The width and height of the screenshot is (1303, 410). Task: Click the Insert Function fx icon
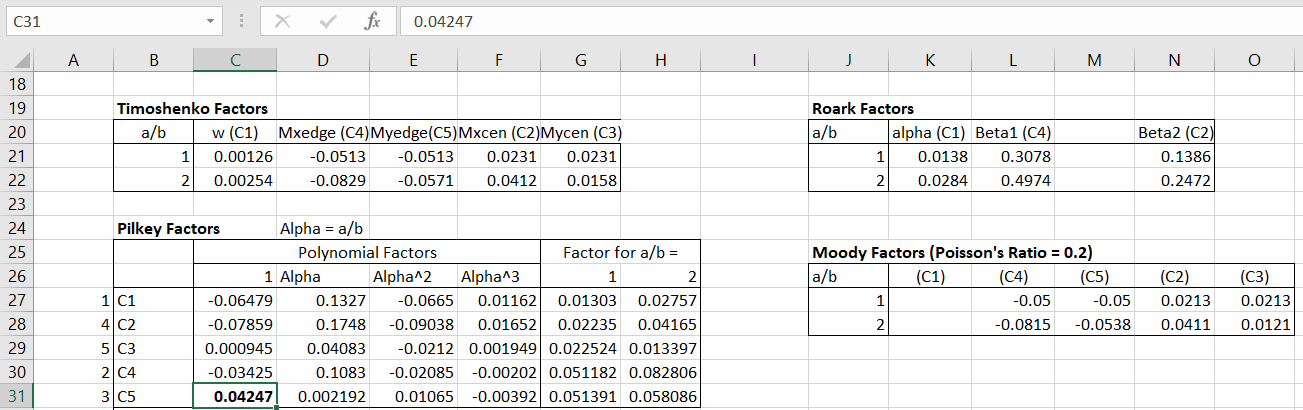[372, 21]
